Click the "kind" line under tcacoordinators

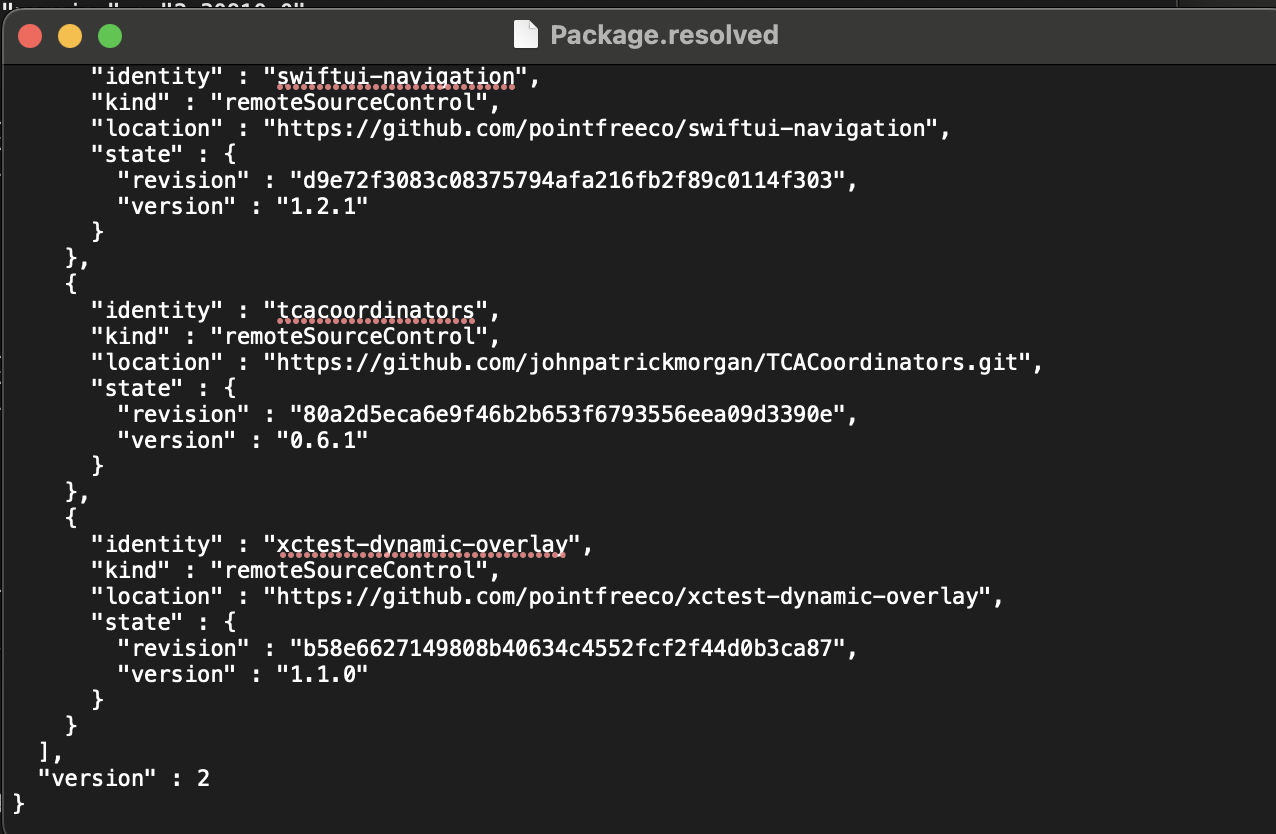tap(295, 336)
